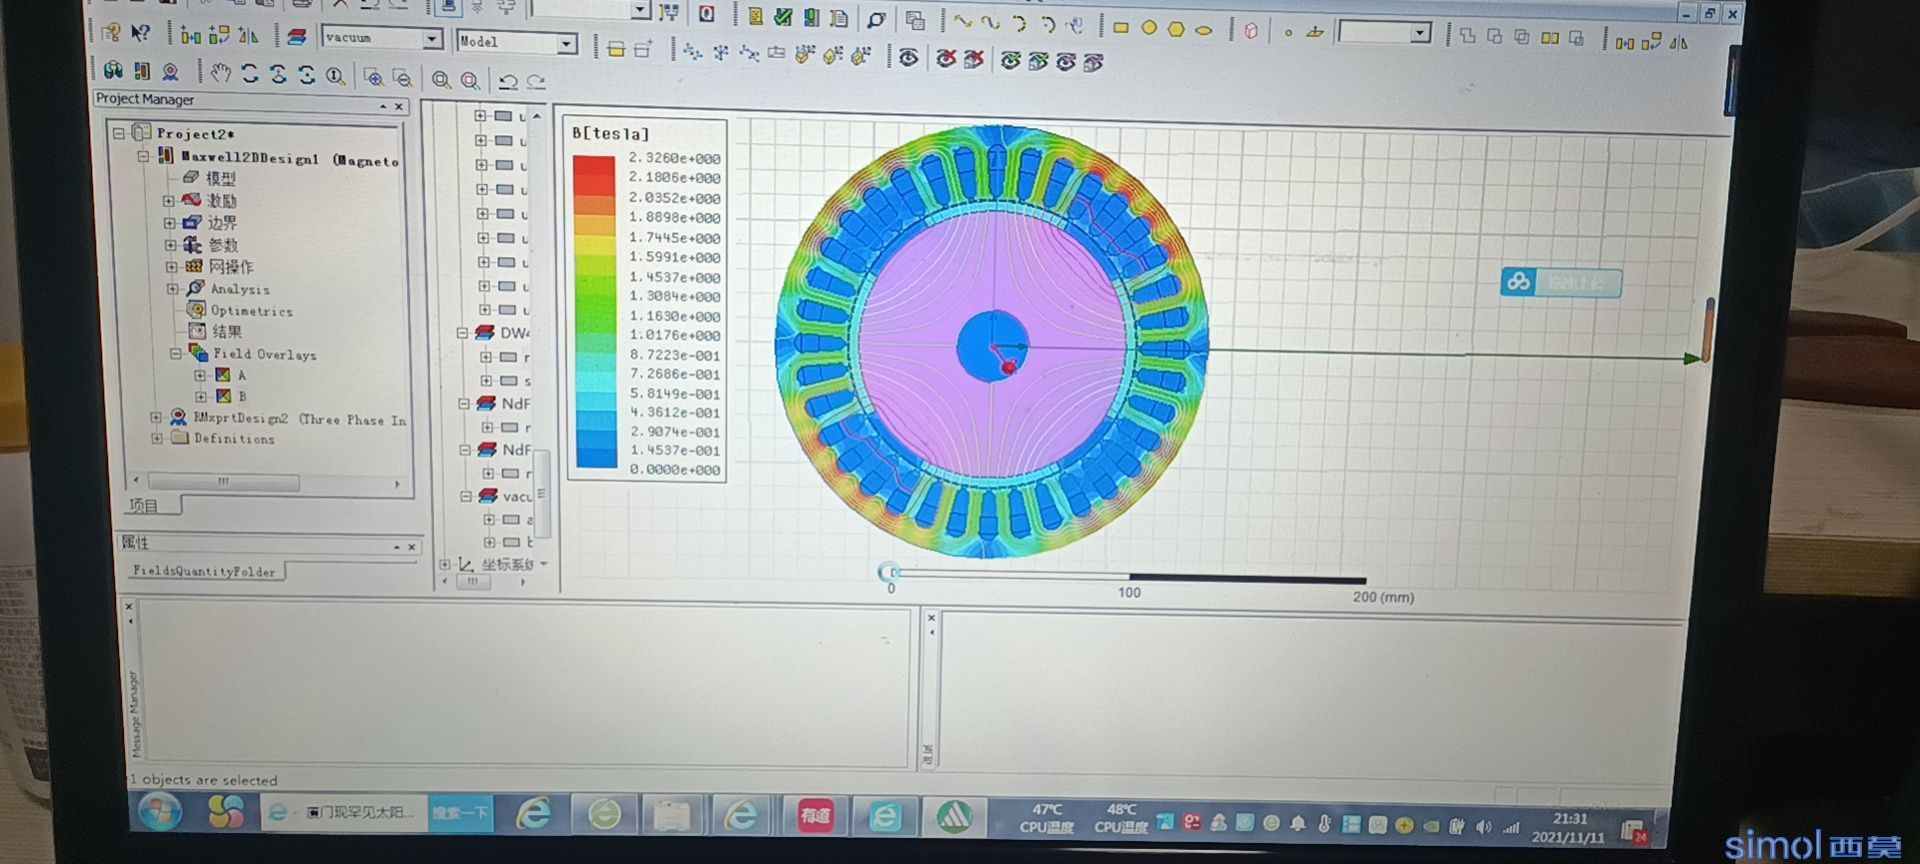Image resolution: width=1920 pixels, height=864 pixels.
Task: Click the Validate green checkmark icon
Action: 783,17
